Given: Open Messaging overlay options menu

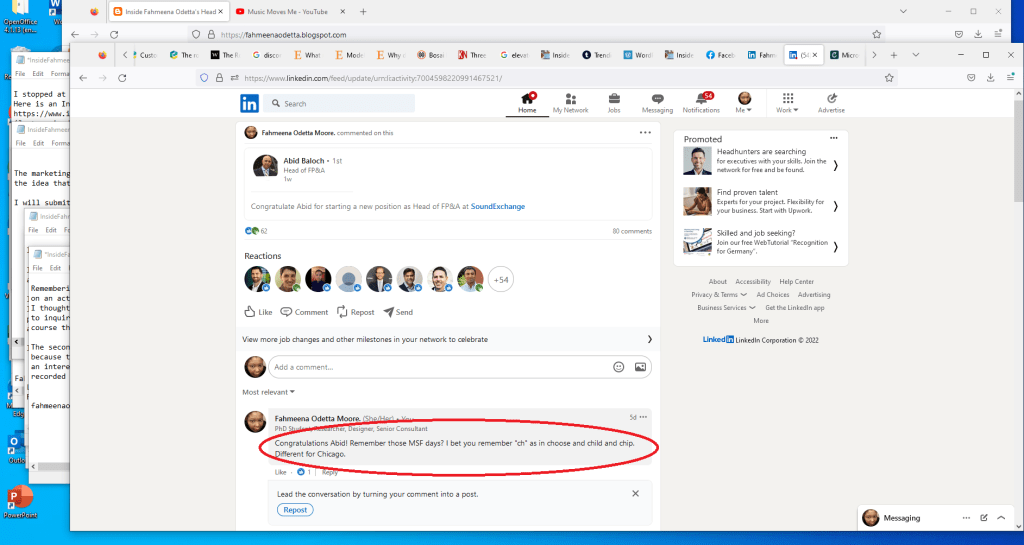Looking at the screenshot, I should [966, 518].
